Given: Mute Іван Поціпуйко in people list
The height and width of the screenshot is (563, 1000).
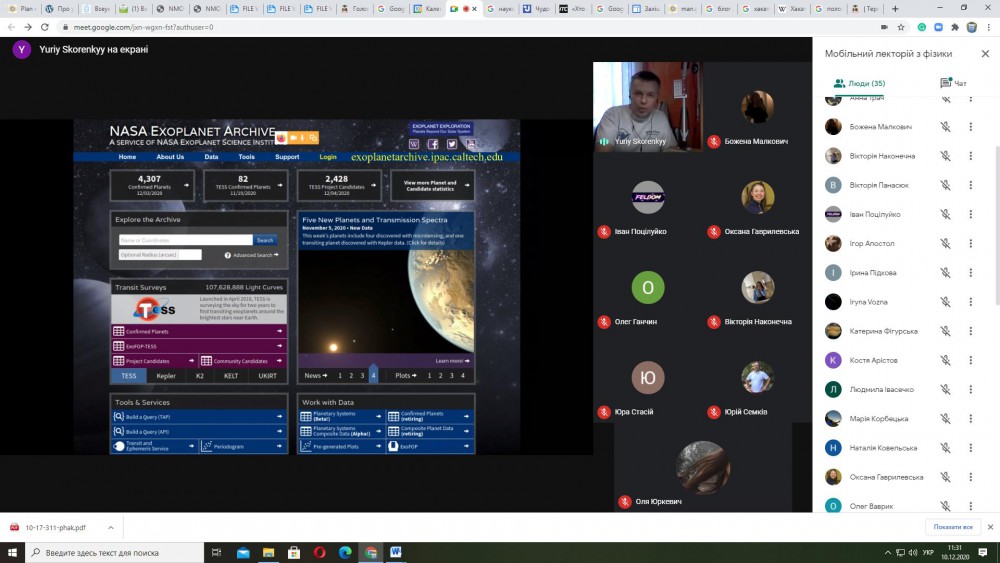Looking at the screenshot, I should tap(945, 214).
